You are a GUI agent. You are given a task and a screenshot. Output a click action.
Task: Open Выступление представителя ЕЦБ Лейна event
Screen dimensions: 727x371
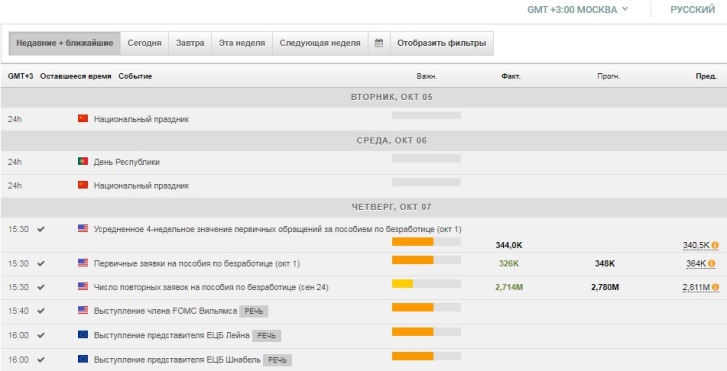172,335
